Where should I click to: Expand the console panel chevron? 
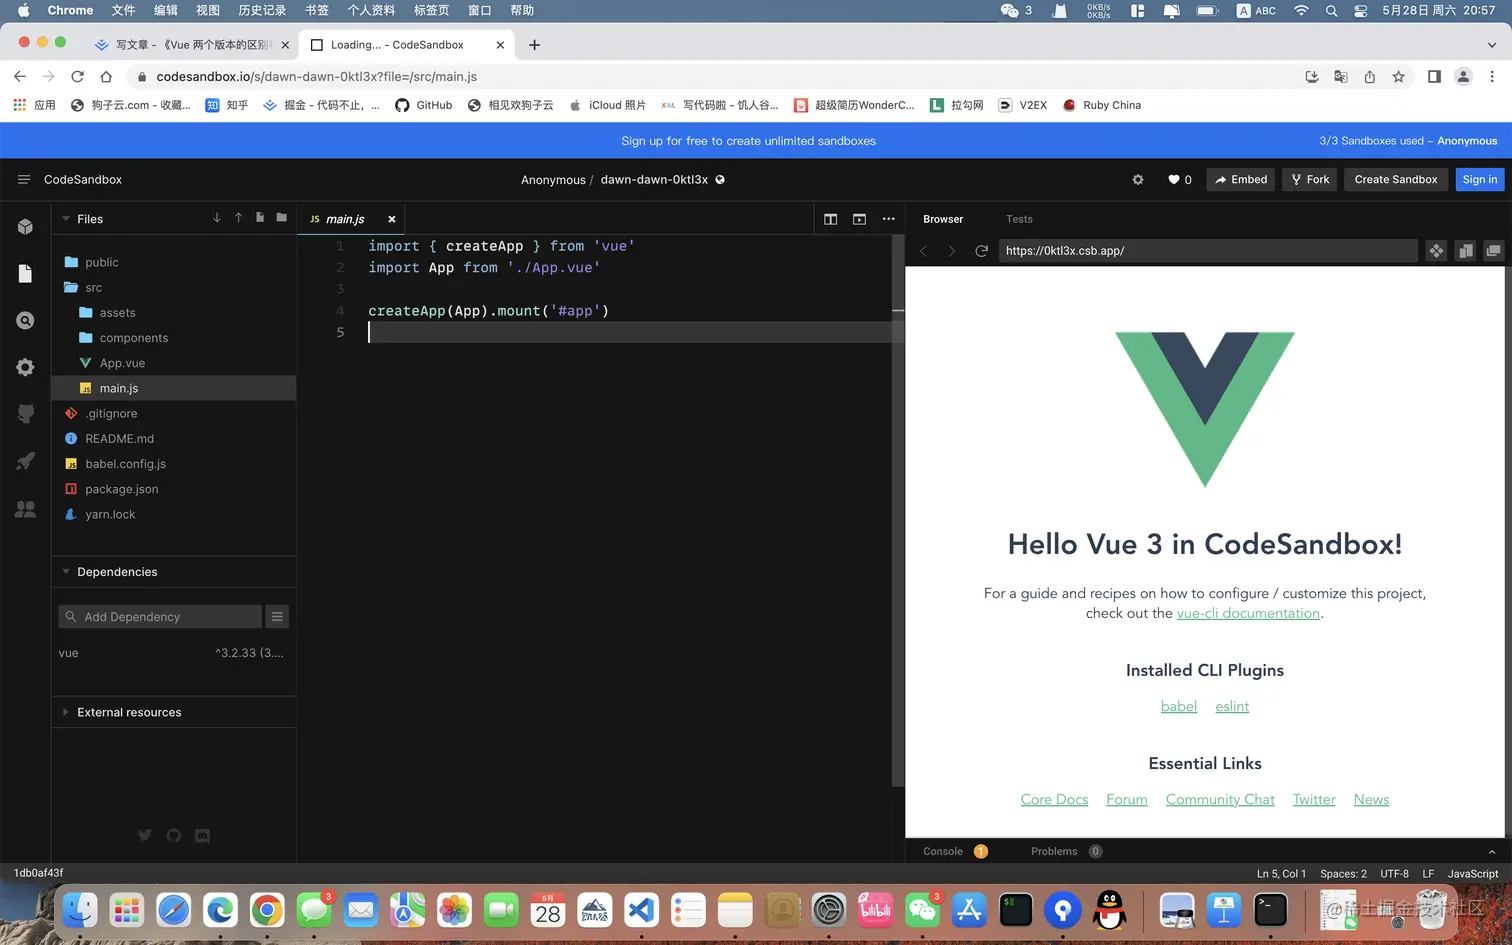(1492, 852)
